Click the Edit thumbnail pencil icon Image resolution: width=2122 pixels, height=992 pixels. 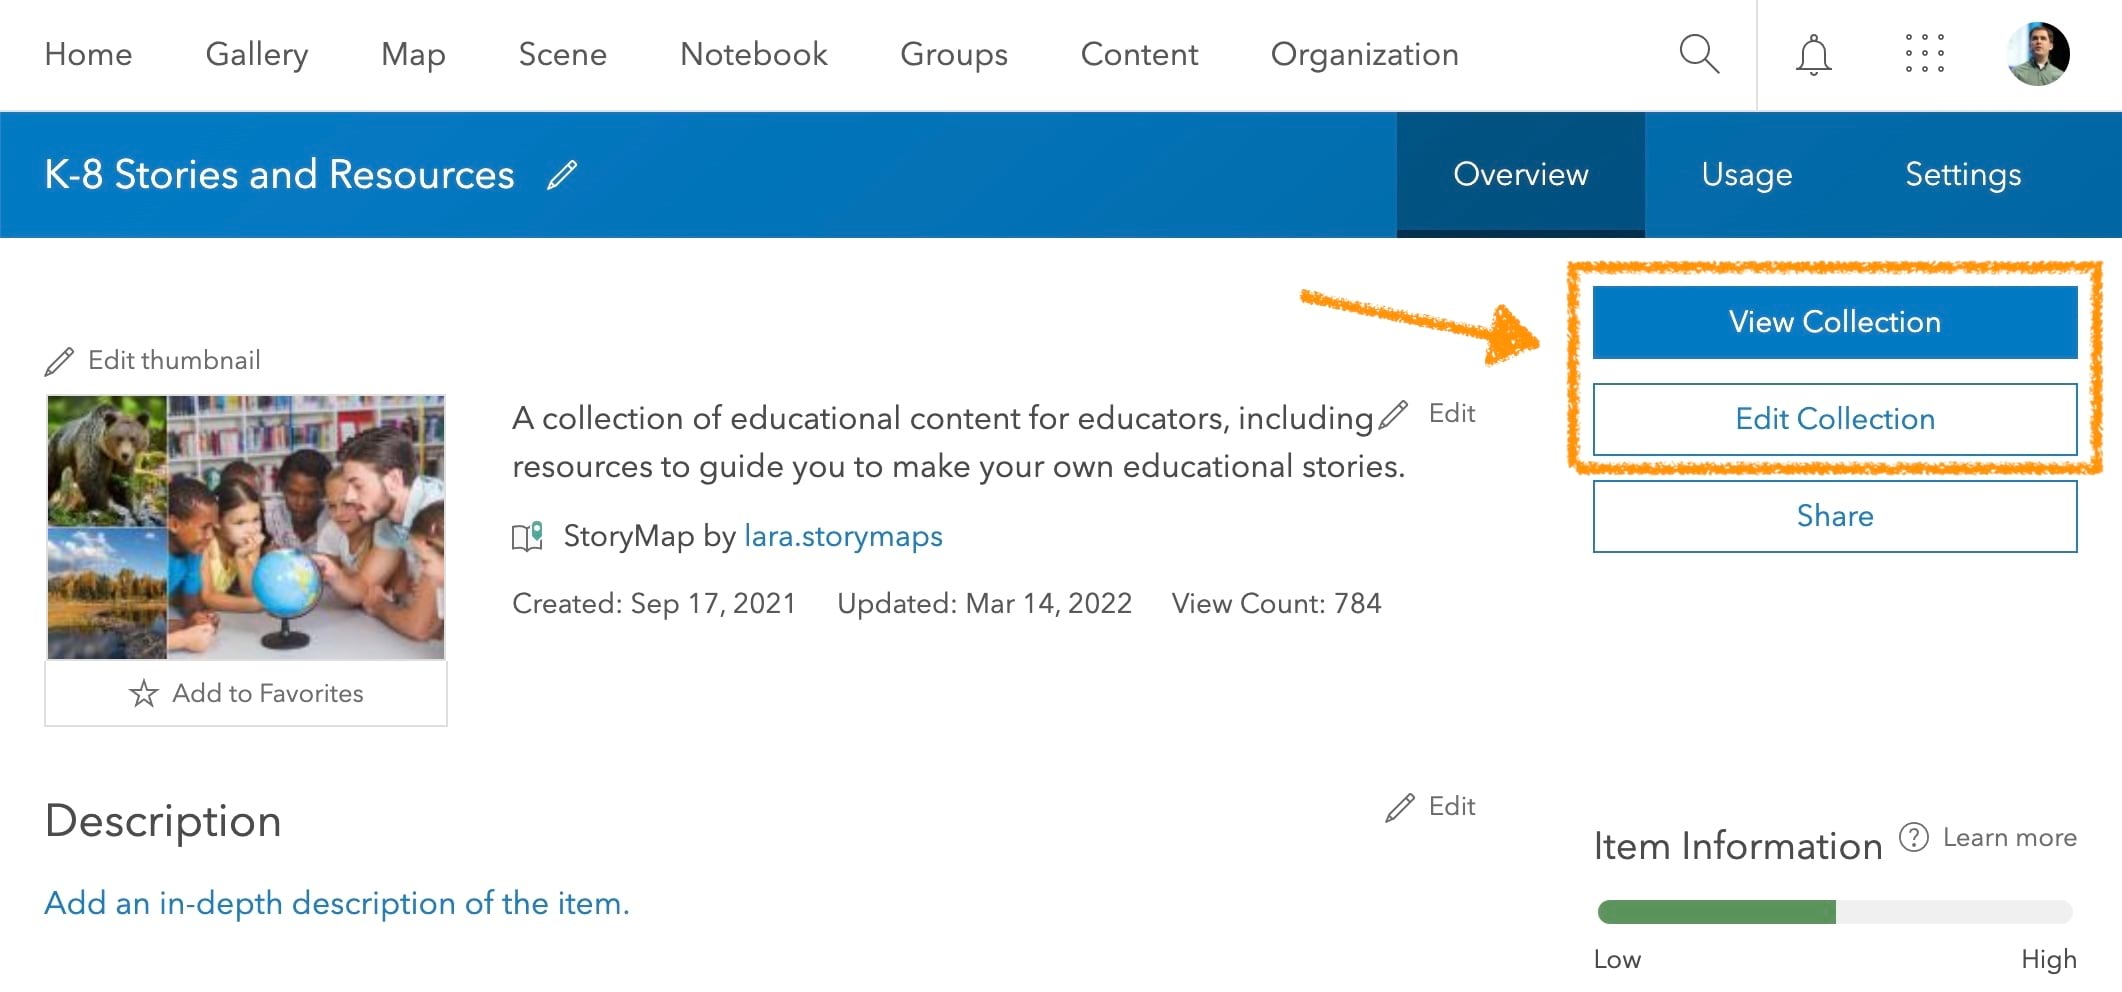tap(57, 360)
